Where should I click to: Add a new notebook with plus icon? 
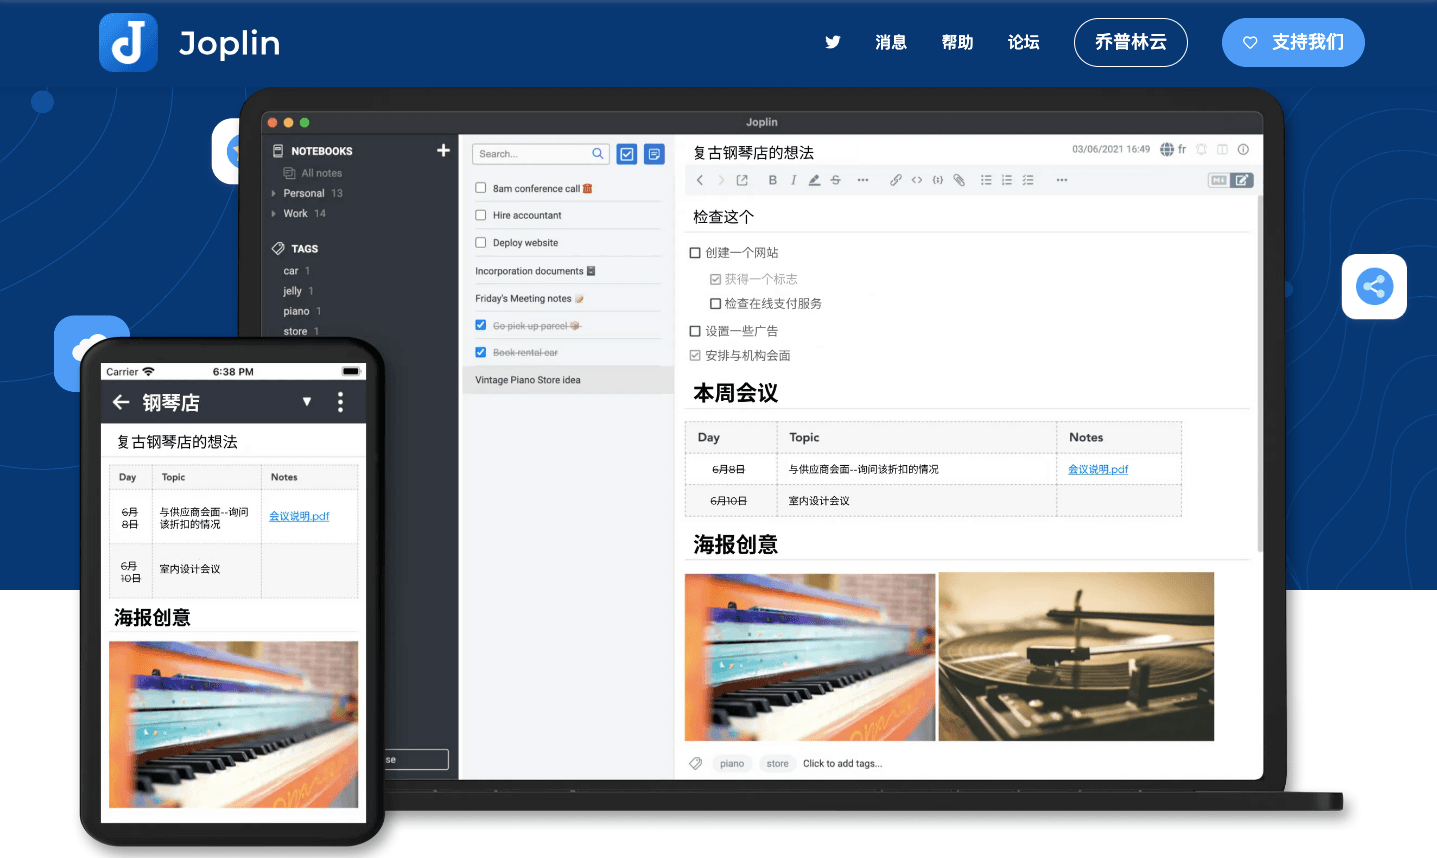(443, 150)
